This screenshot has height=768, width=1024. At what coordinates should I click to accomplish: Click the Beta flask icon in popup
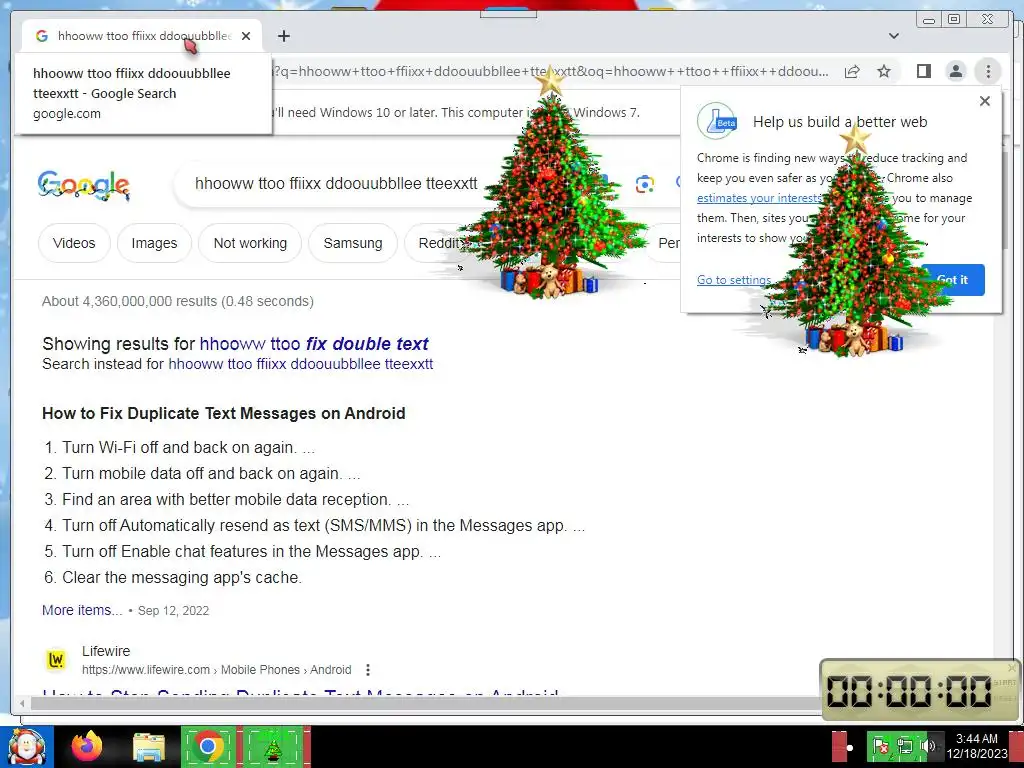pyautogui.click(x=717, y=121)
